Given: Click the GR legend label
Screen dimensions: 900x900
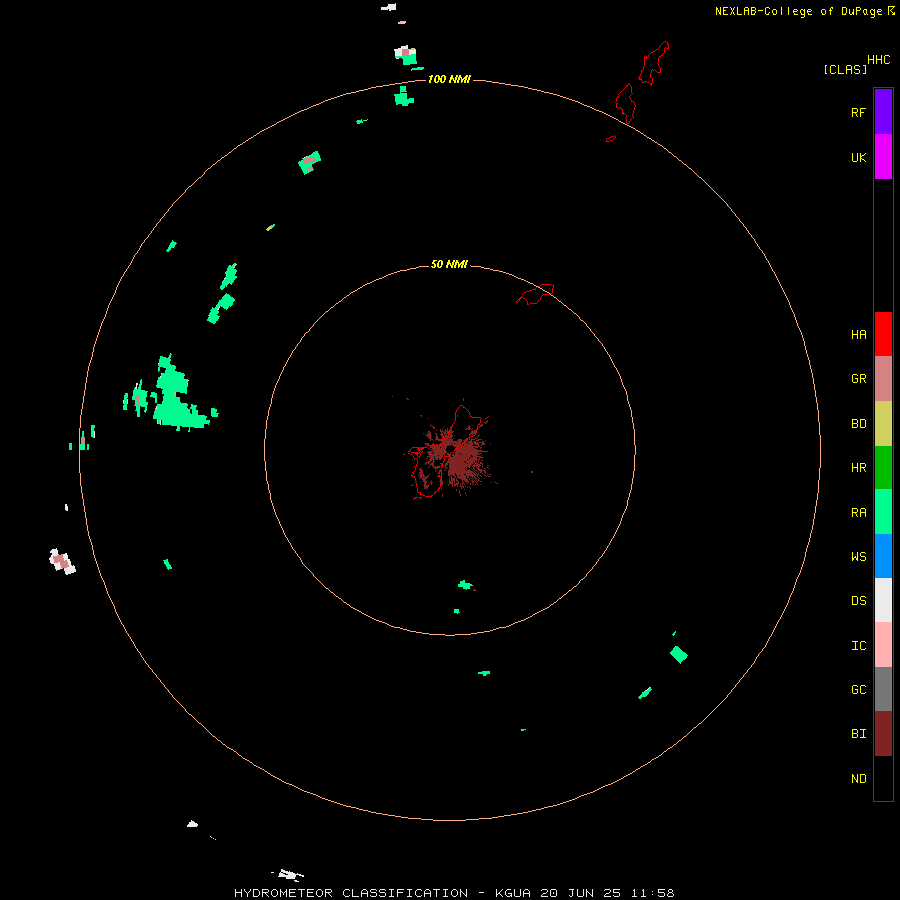Looking at the screenshot, I should click(858, 379).
